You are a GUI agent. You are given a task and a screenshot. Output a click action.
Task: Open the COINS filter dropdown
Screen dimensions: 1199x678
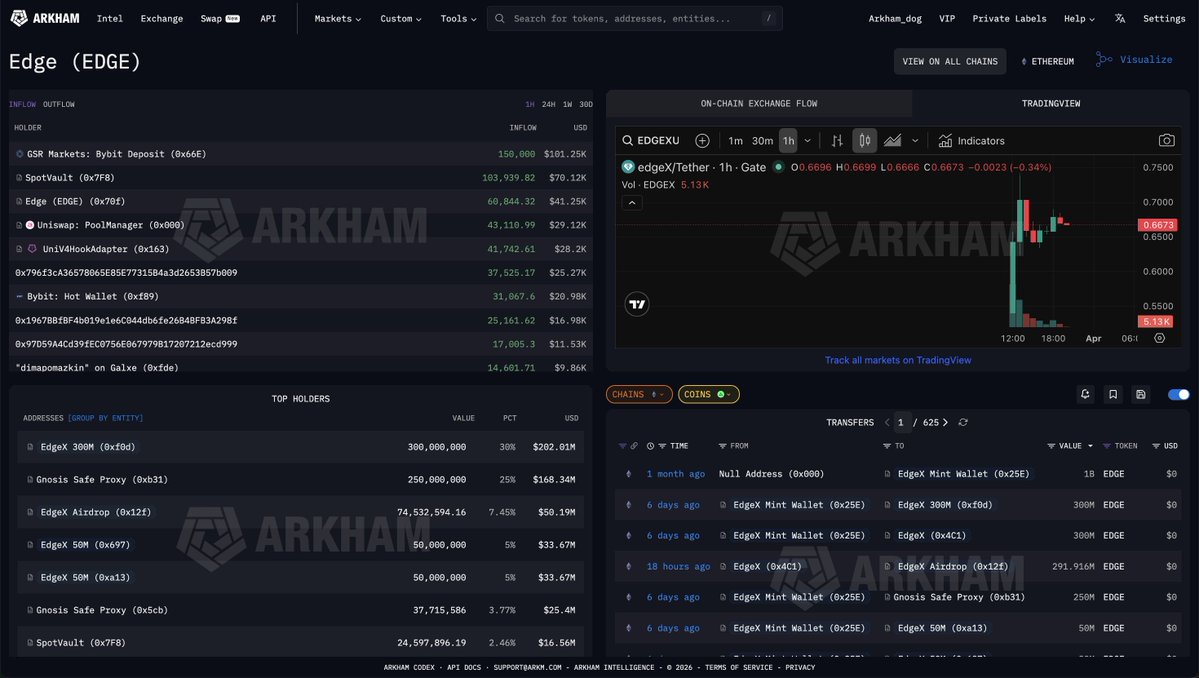[708, 394]
